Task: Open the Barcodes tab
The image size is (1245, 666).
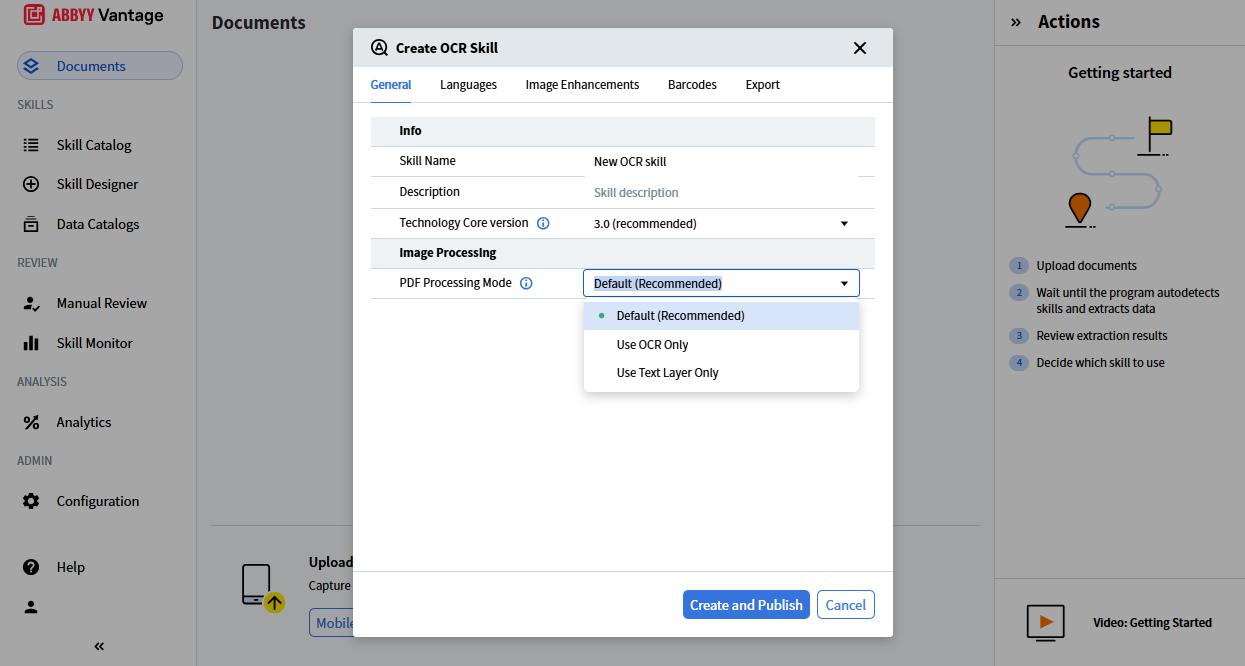Action: [692, 85]
